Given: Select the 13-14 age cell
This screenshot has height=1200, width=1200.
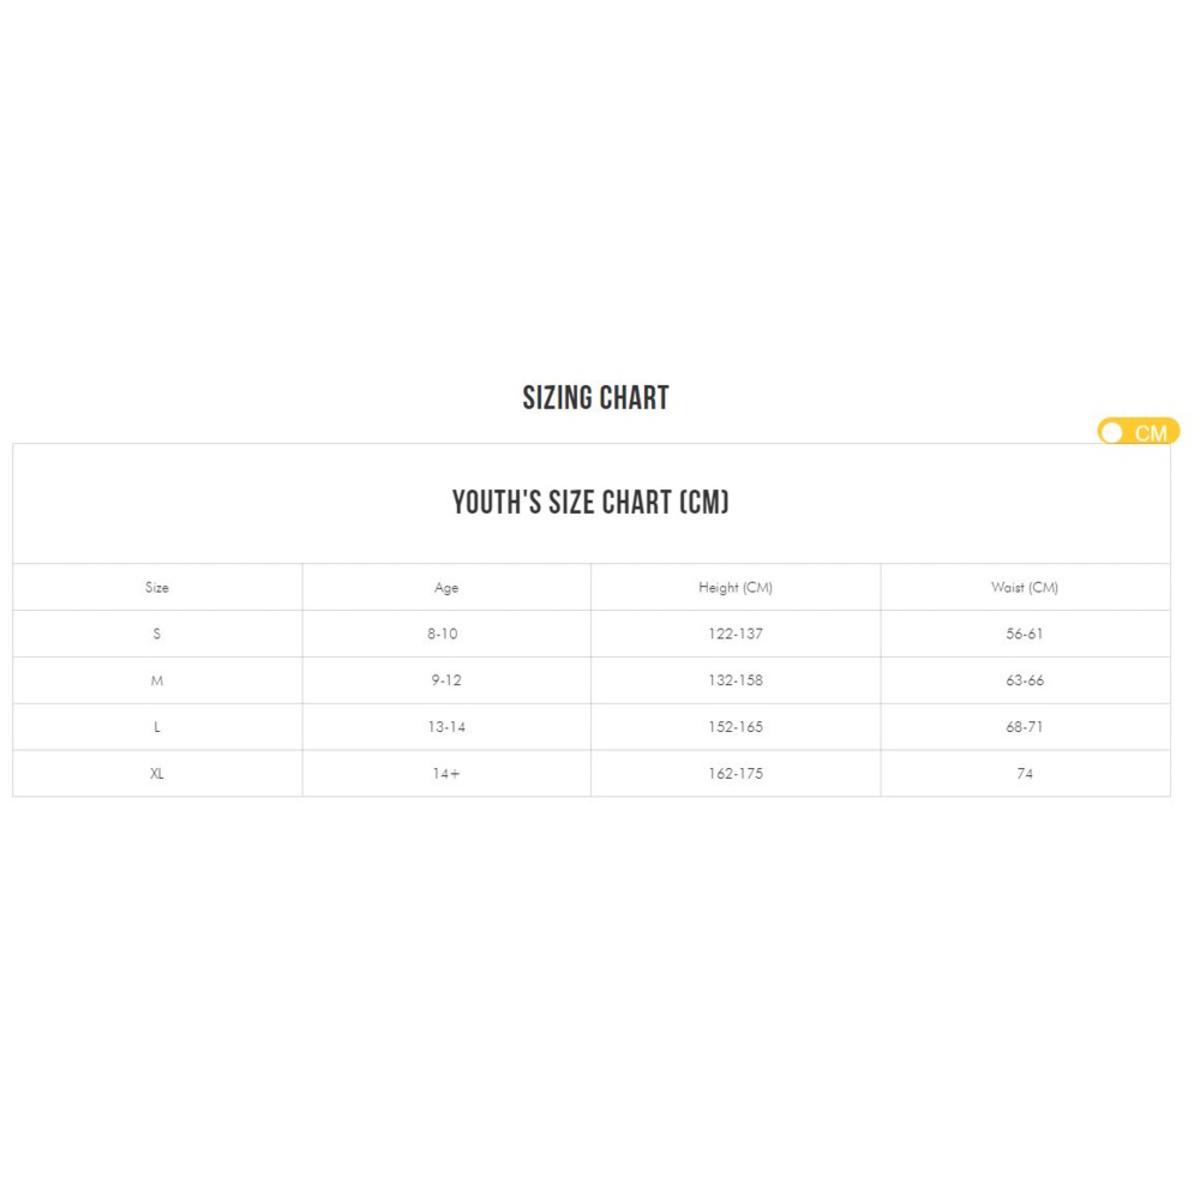Looking at the screenshot, I should [446, 727].
